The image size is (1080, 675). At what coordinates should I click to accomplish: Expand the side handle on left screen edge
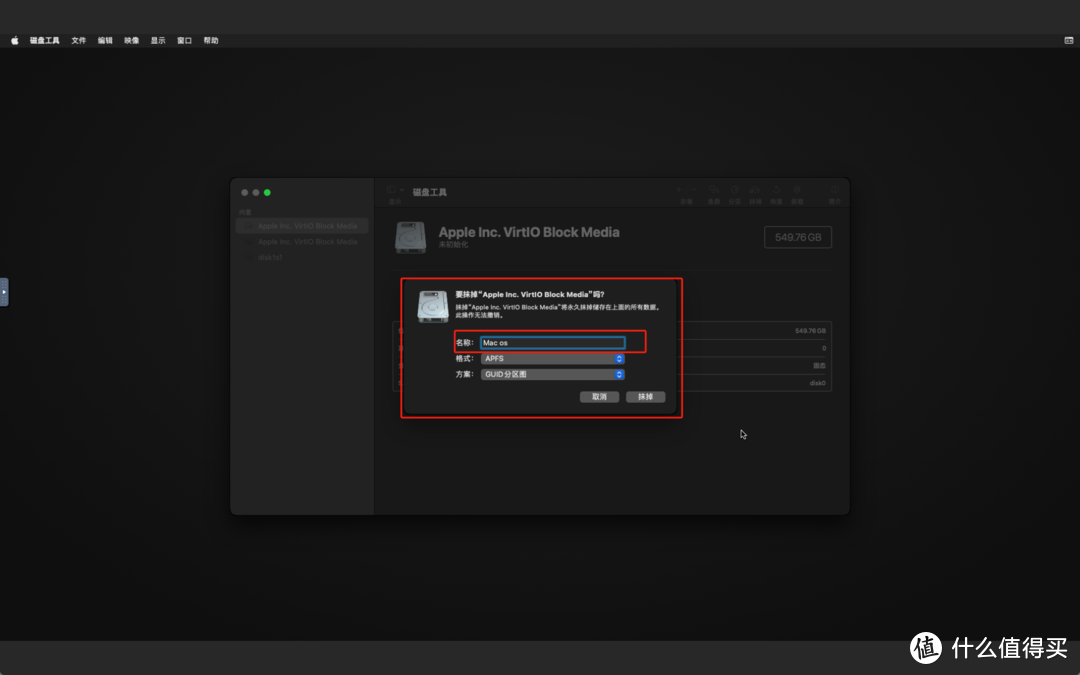point(4,292)
